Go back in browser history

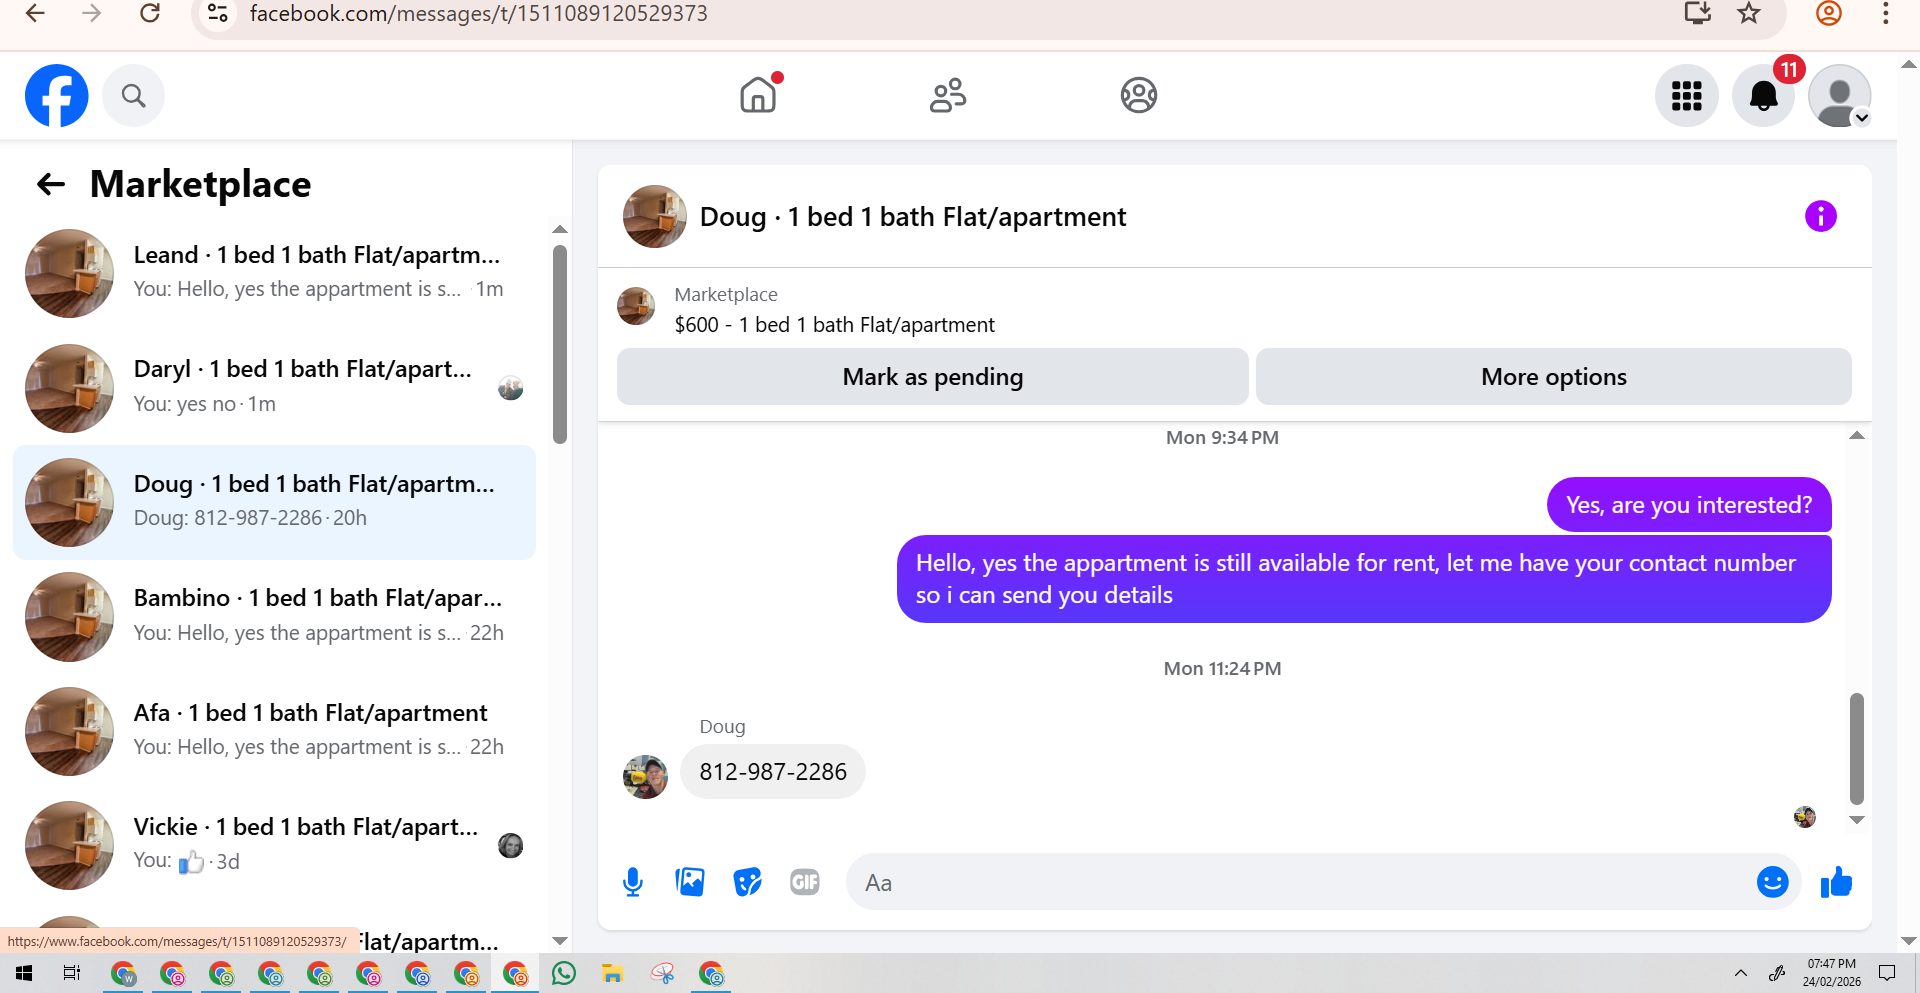(x=35, y=13)
